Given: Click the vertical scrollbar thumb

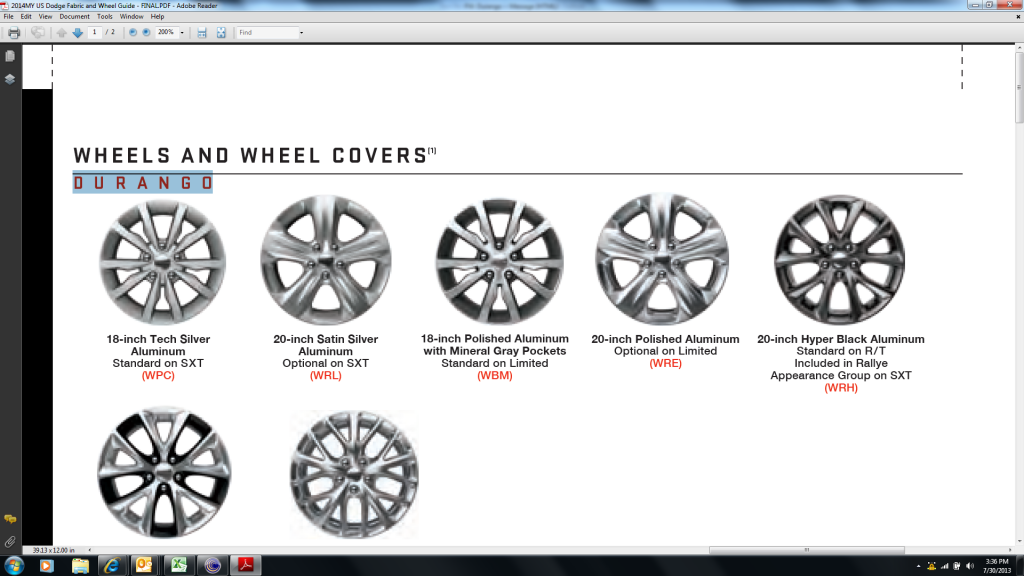Looking at the screenshot, I should pyautogui.click(x=1019, y=88).
